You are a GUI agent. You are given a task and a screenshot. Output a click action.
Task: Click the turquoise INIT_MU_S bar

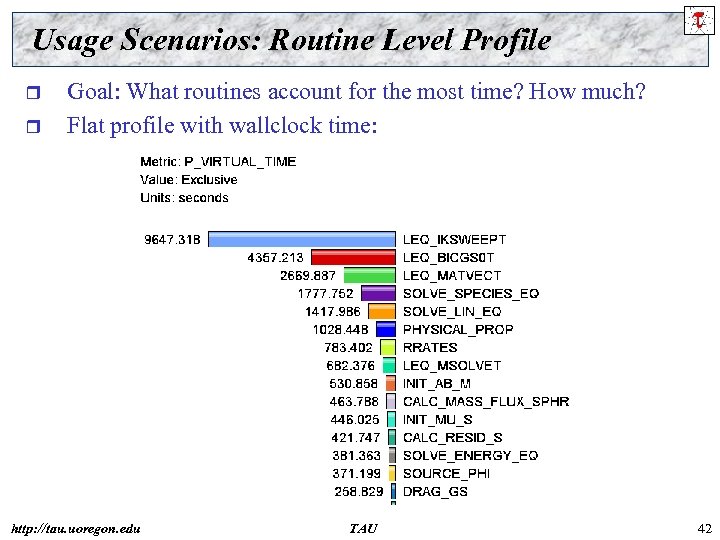[391, 419]
